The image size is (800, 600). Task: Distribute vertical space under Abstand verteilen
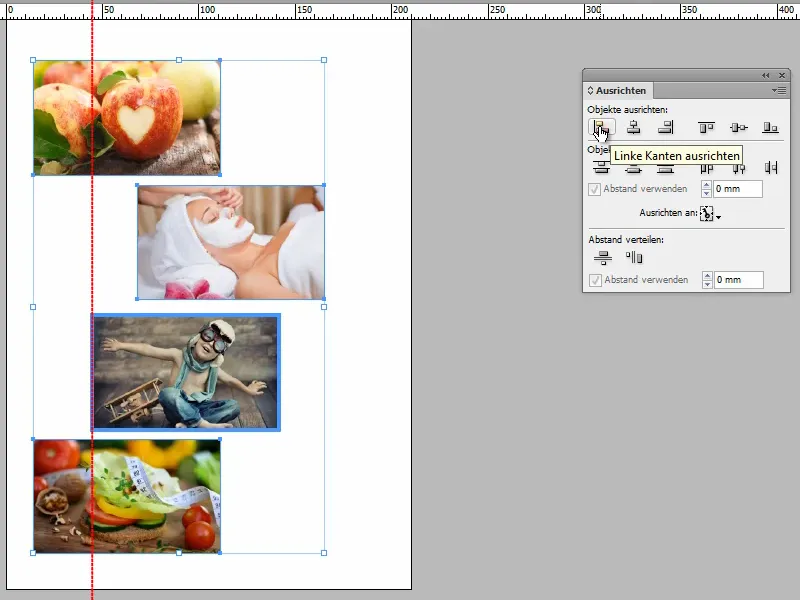pos(600,256)
